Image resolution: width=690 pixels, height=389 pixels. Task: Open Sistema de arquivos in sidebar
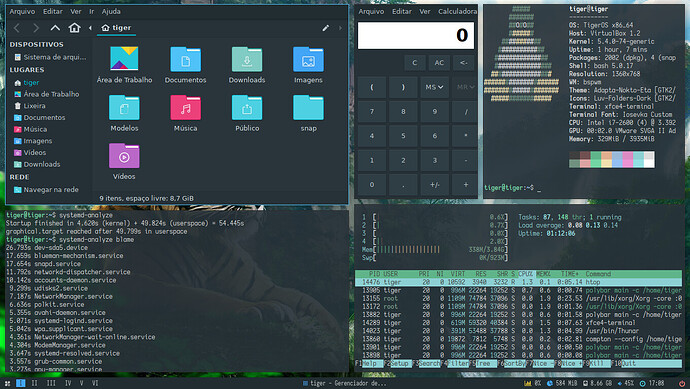pos(50,57)
